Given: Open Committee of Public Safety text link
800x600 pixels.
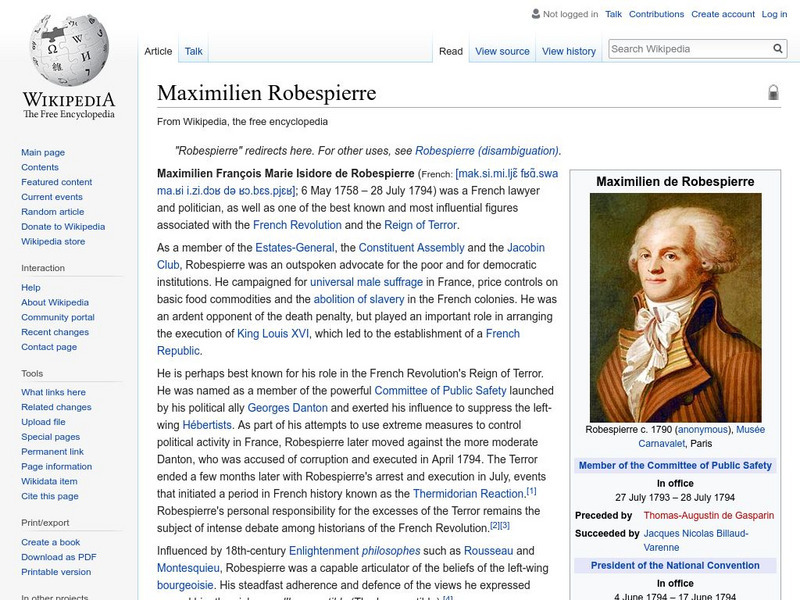Looking at the screenshot, I should coord(440,390).
